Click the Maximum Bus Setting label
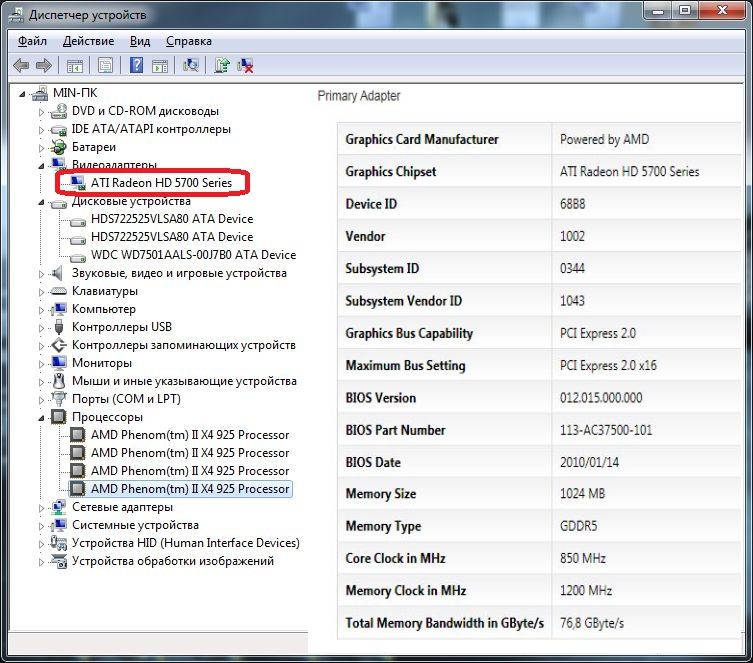 pos(405,366)
